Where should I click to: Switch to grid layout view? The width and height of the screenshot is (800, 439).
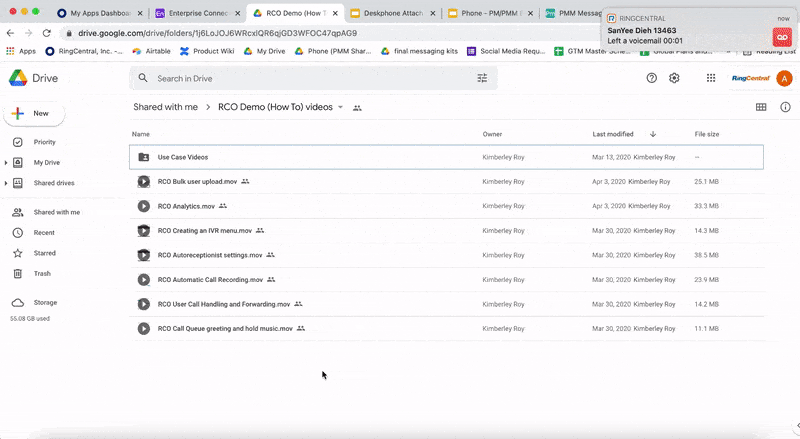click(761, 107)
